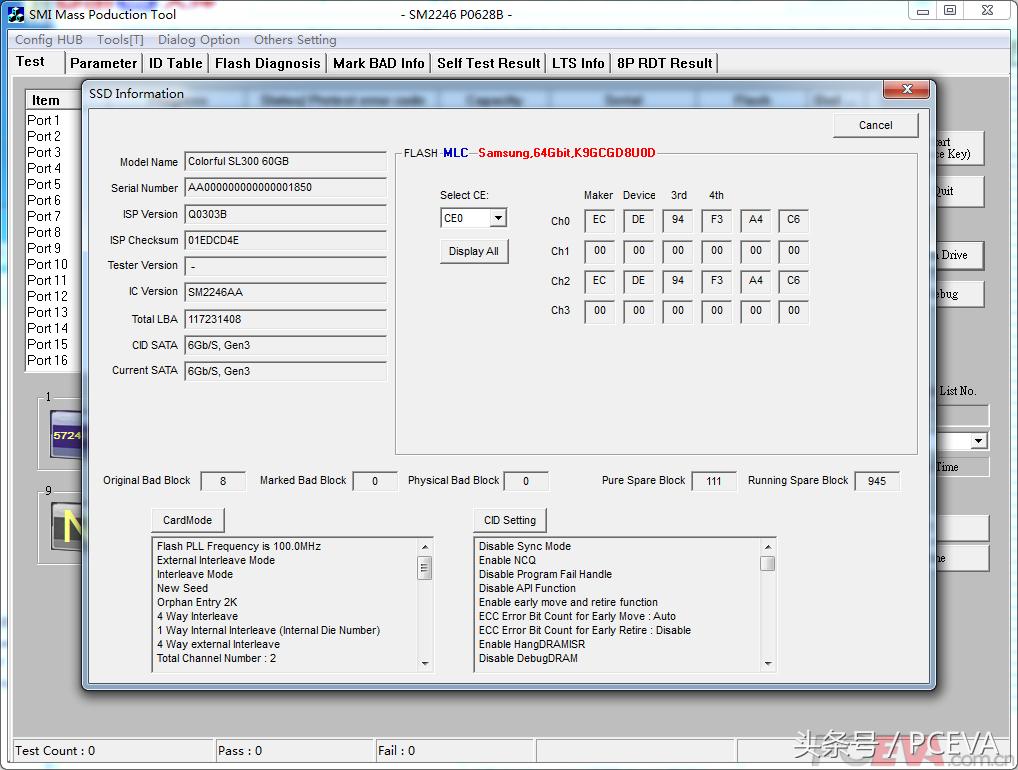Image resolution: width=1018 pixels, height=770 pixels.
Task: Click the Model Name field
Action: [x=285, y=162]
